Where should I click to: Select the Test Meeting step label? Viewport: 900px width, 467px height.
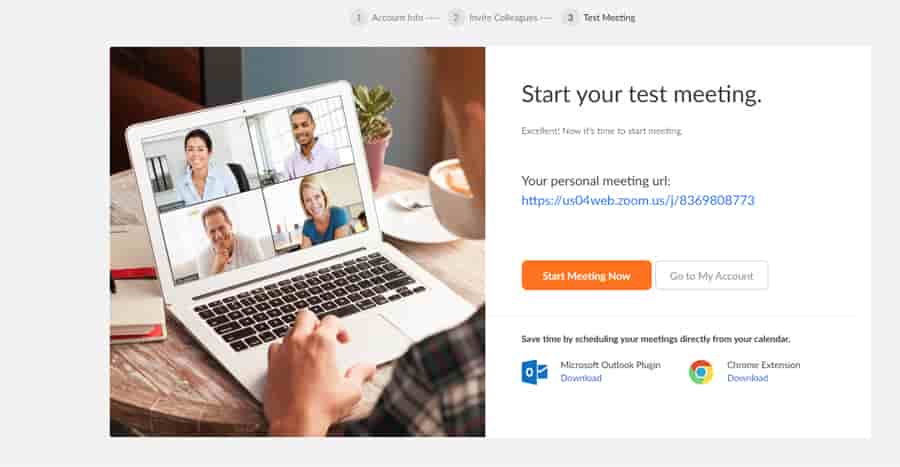[610, 18]
